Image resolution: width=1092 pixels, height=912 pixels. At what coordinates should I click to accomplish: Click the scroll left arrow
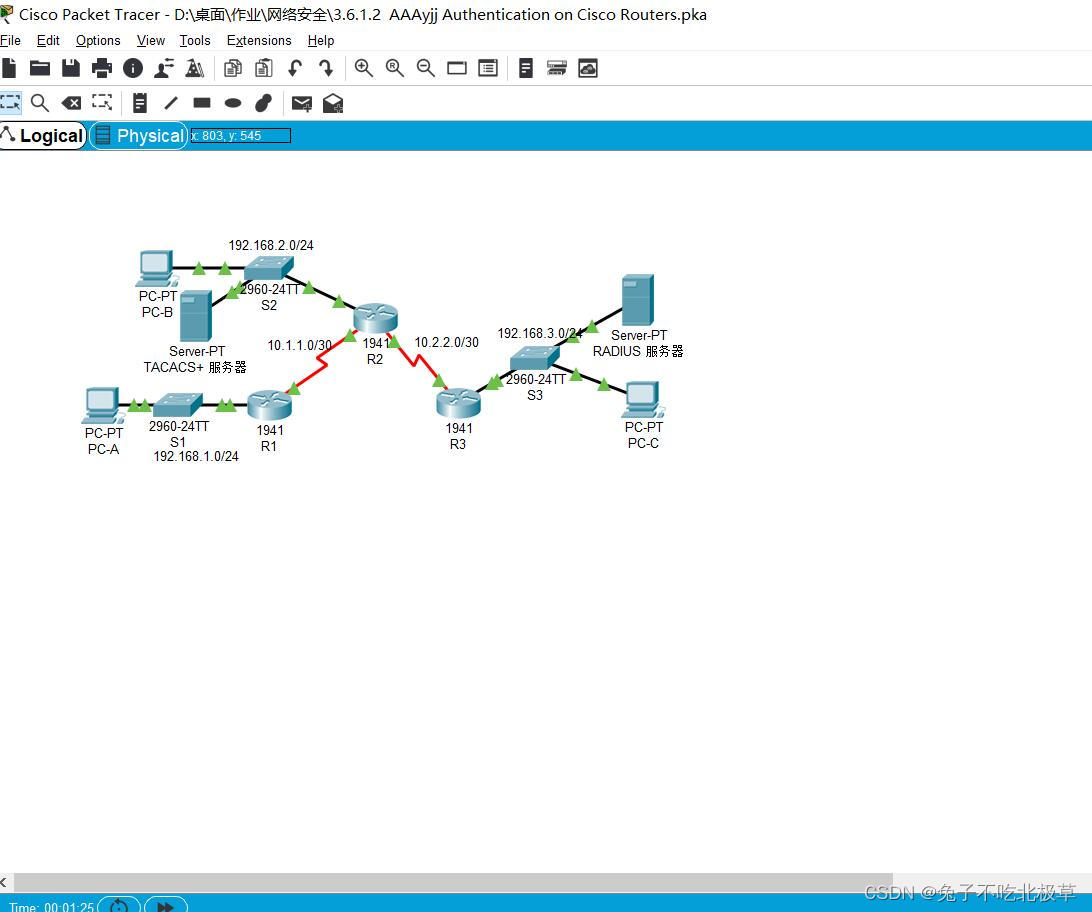click(x=4, y=882)
